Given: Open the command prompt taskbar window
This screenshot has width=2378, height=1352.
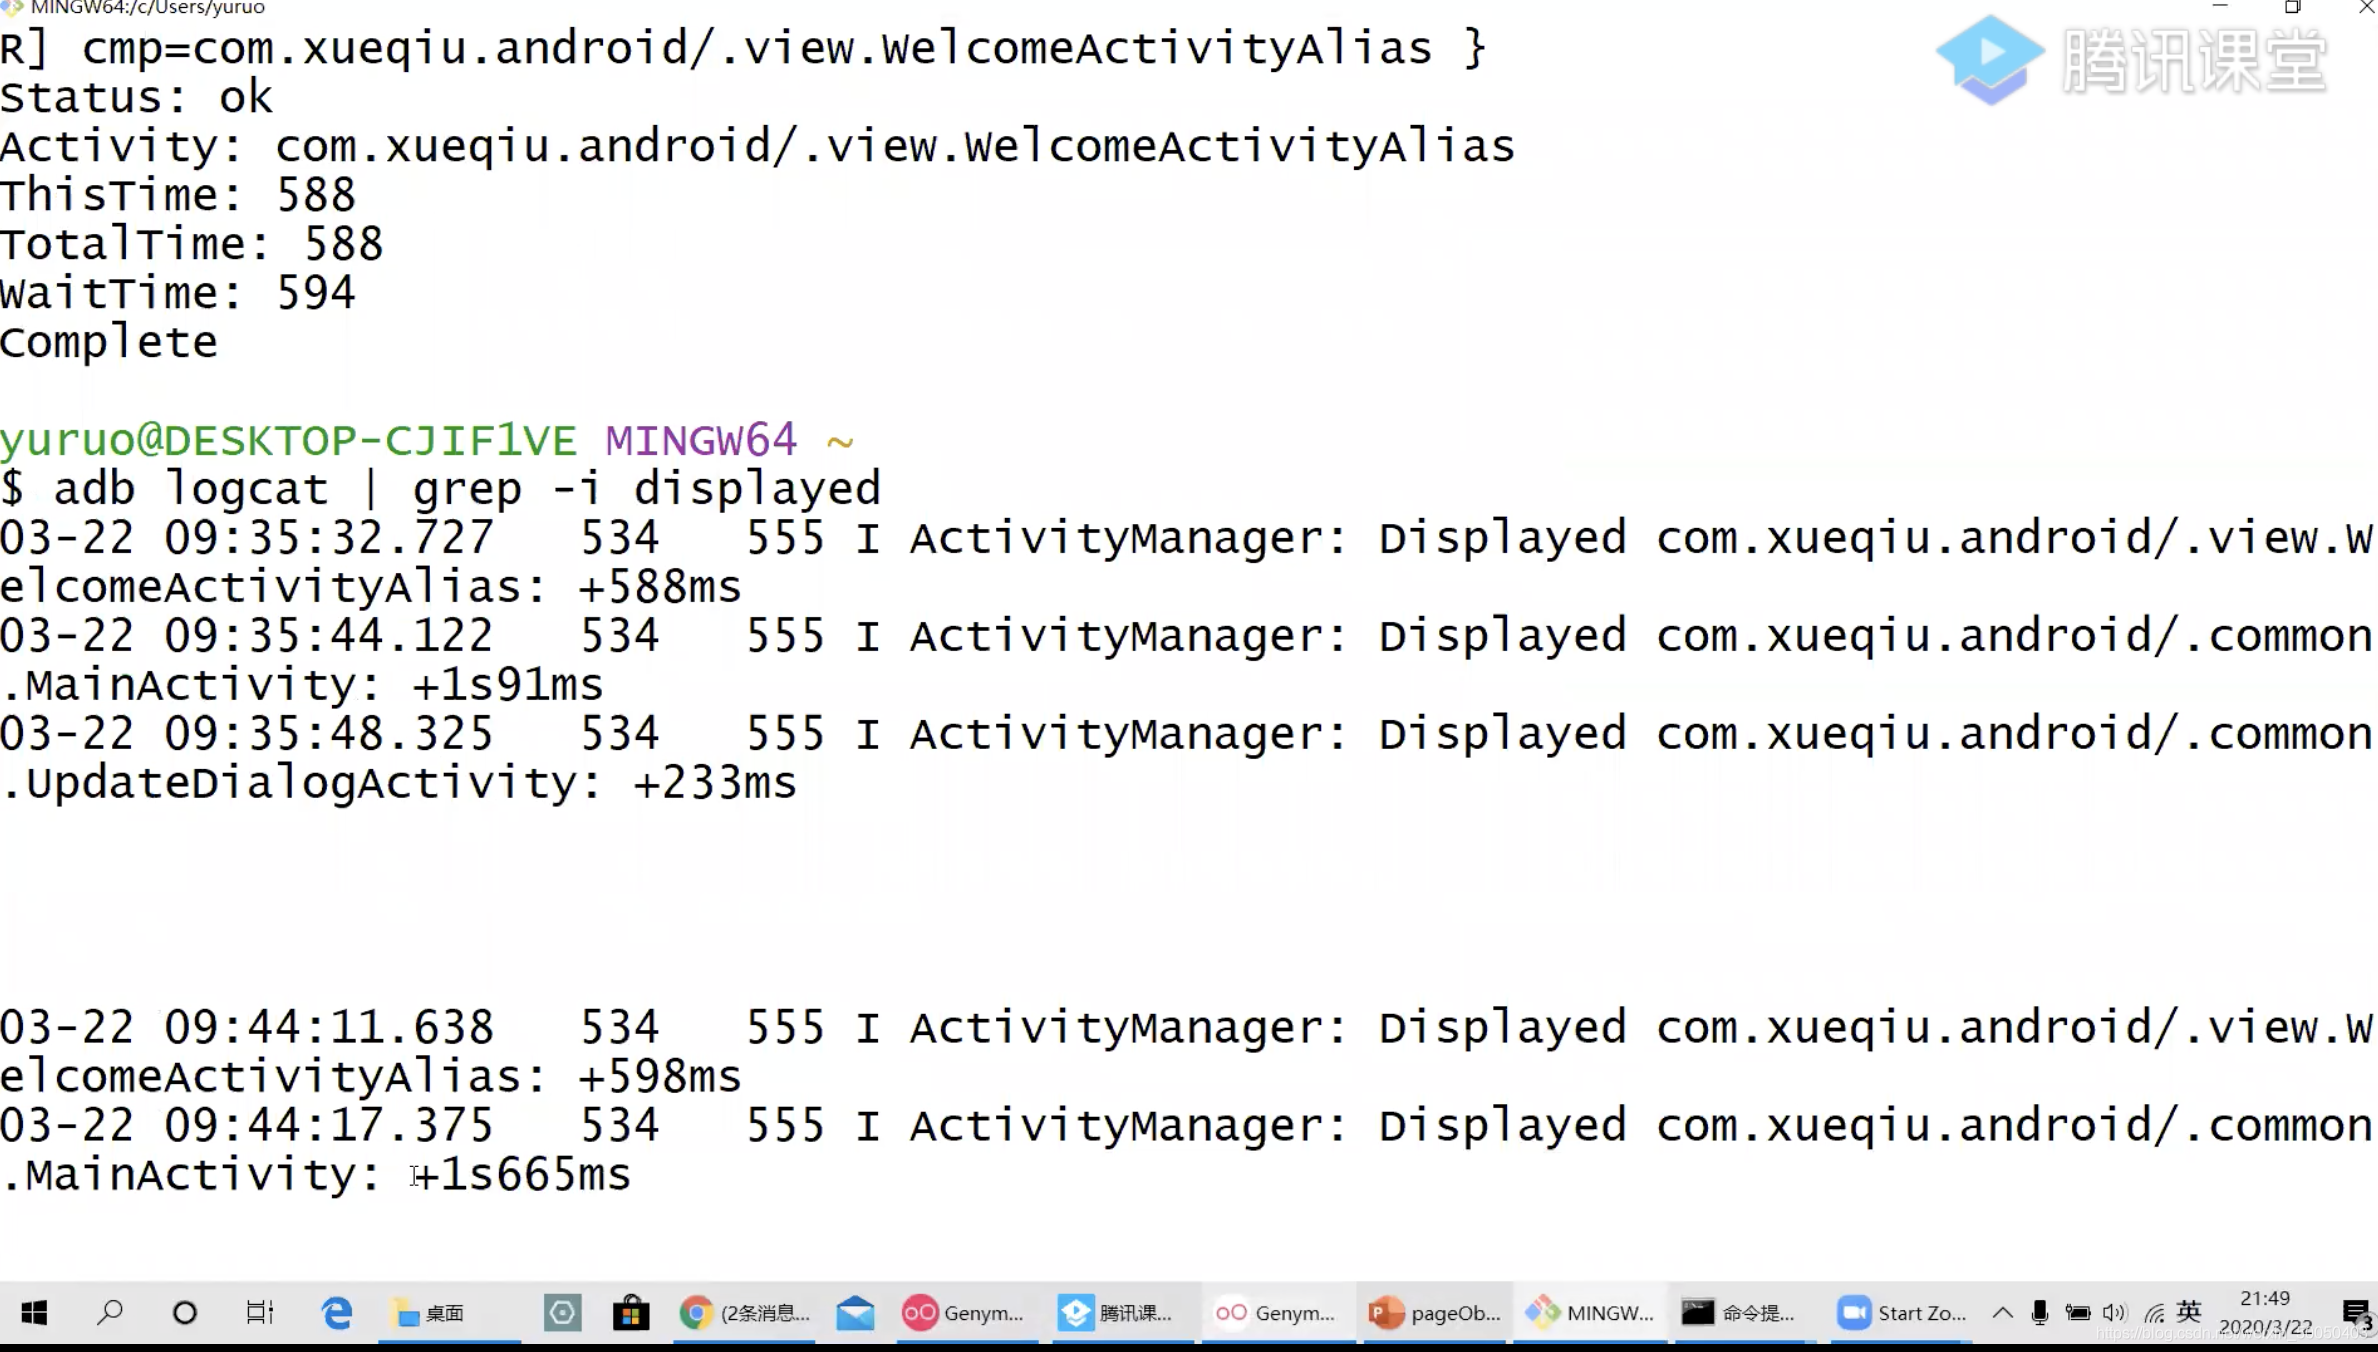Looking at the screenshot, I should [1739, 1313].
